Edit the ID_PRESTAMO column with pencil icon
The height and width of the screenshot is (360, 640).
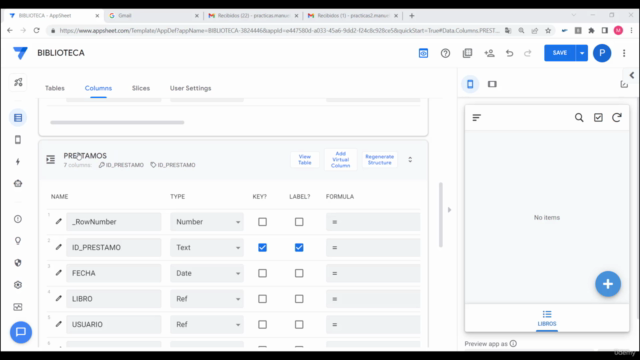click(x=59, y=247)
